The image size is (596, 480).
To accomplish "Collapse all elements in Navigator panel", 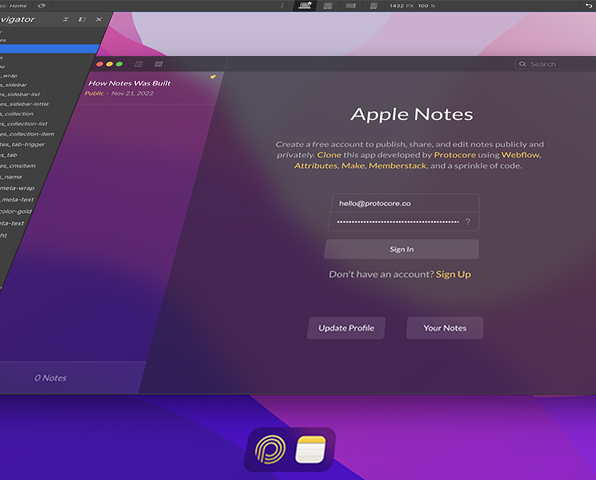I will [66, 19].
